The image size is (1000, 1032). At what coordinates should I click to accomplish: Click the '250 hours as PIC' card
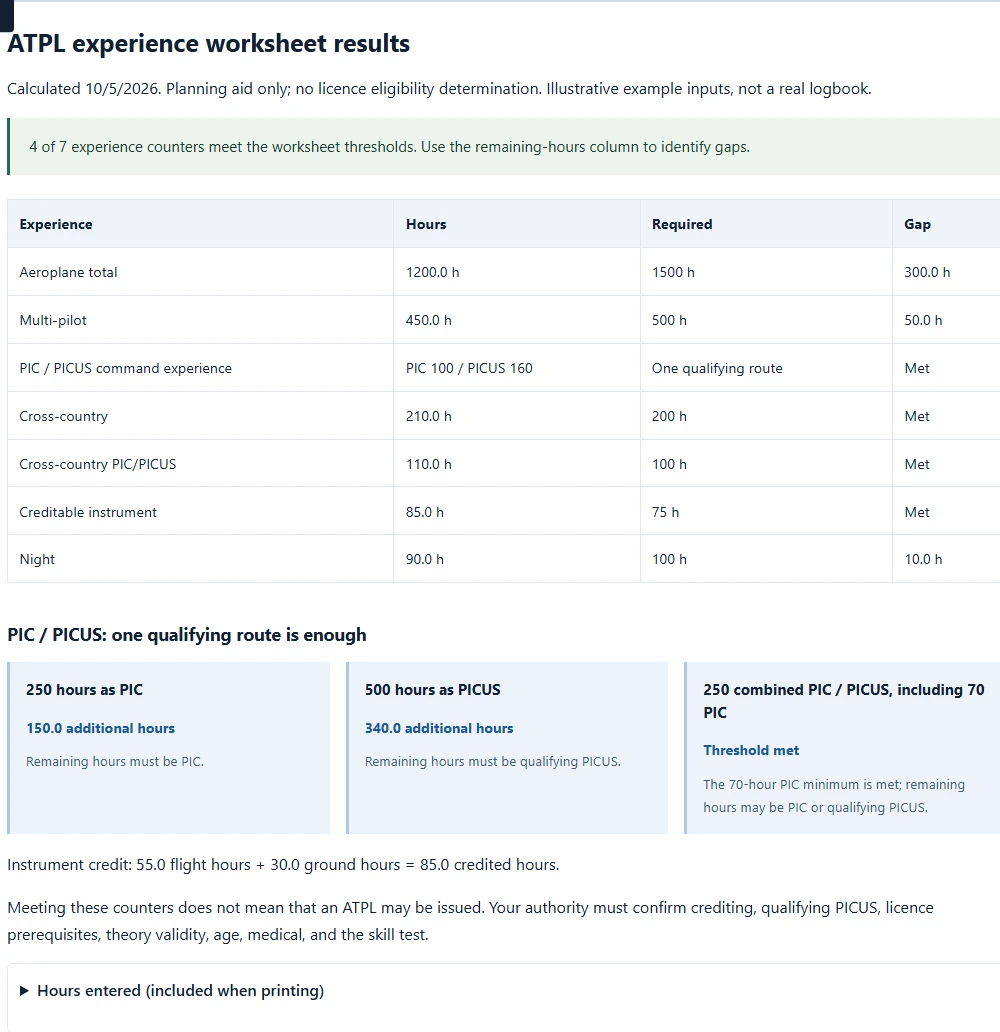tap(169, 748)
